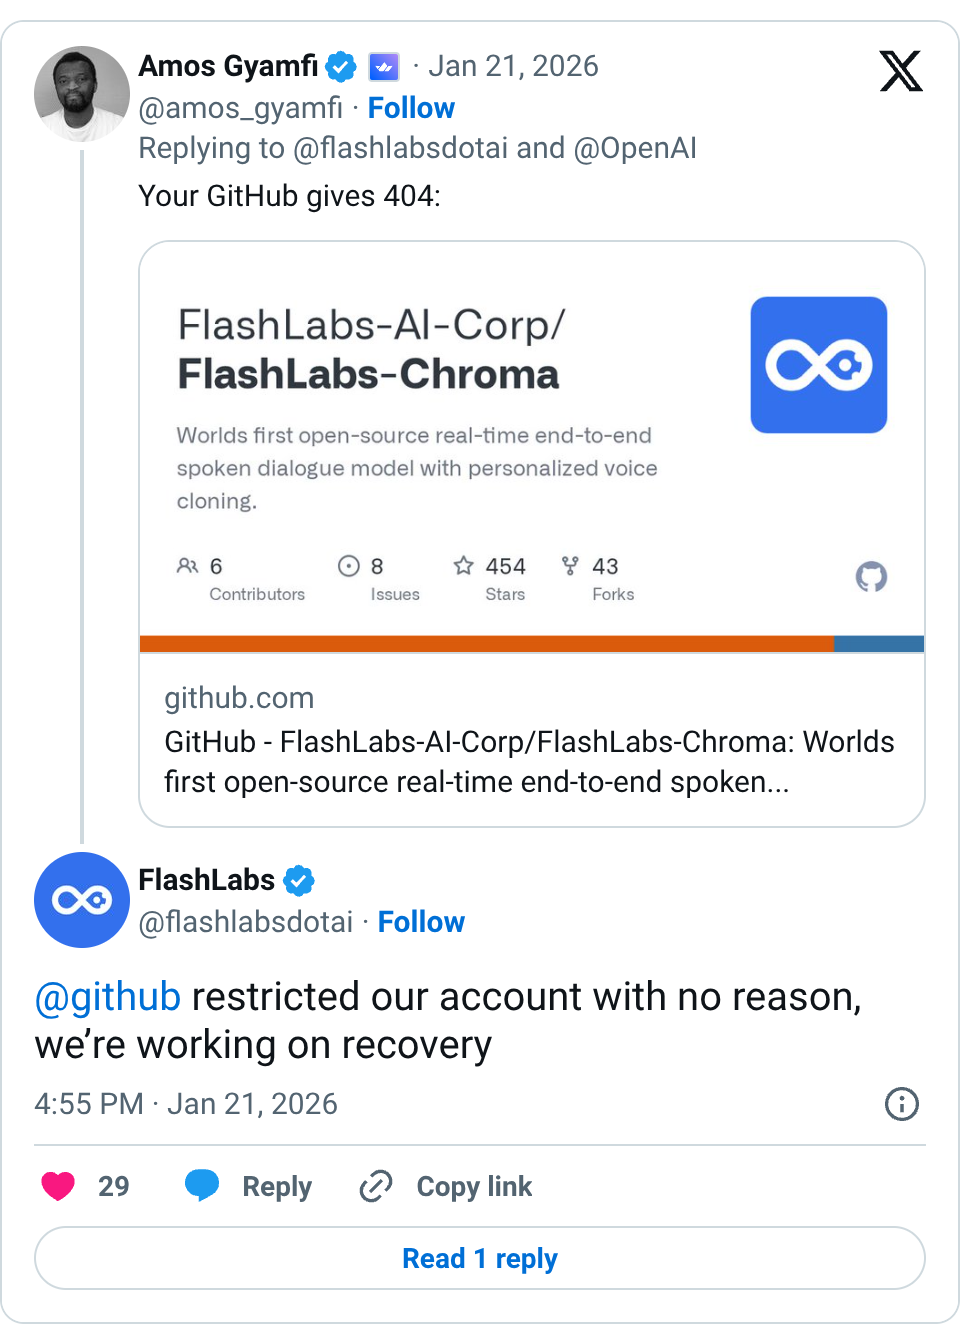The width and height of the screenshot is (960, 1344).
Task: Click the X logo icon
Action: tap(900, 71)
